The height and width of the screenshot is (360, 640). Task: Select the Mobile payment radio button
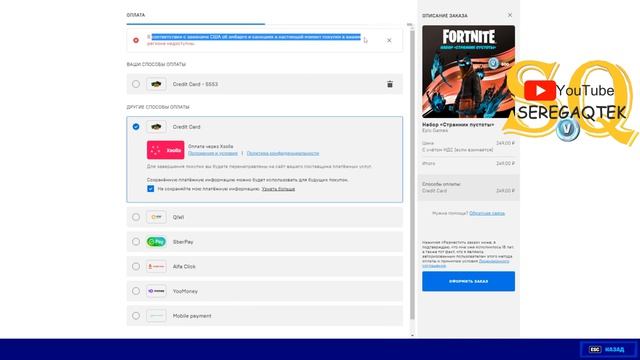(136, 316)
